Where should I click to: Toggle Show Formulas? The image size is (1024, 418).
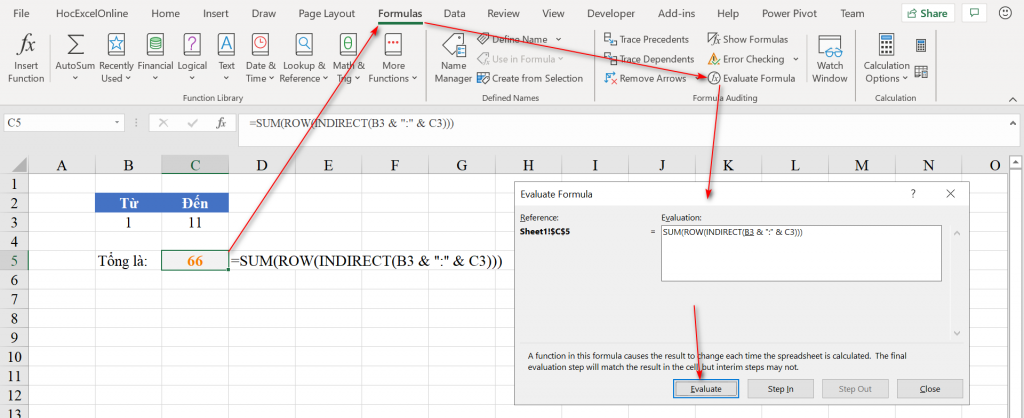(748, 39)
